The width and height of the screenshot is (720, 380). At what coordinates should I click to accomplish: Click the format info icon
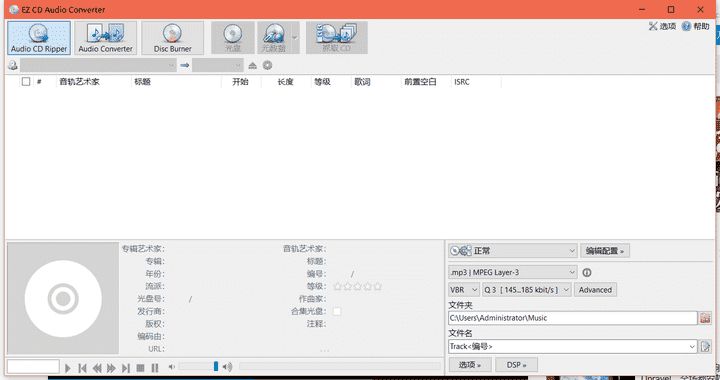tap(587, 272)
